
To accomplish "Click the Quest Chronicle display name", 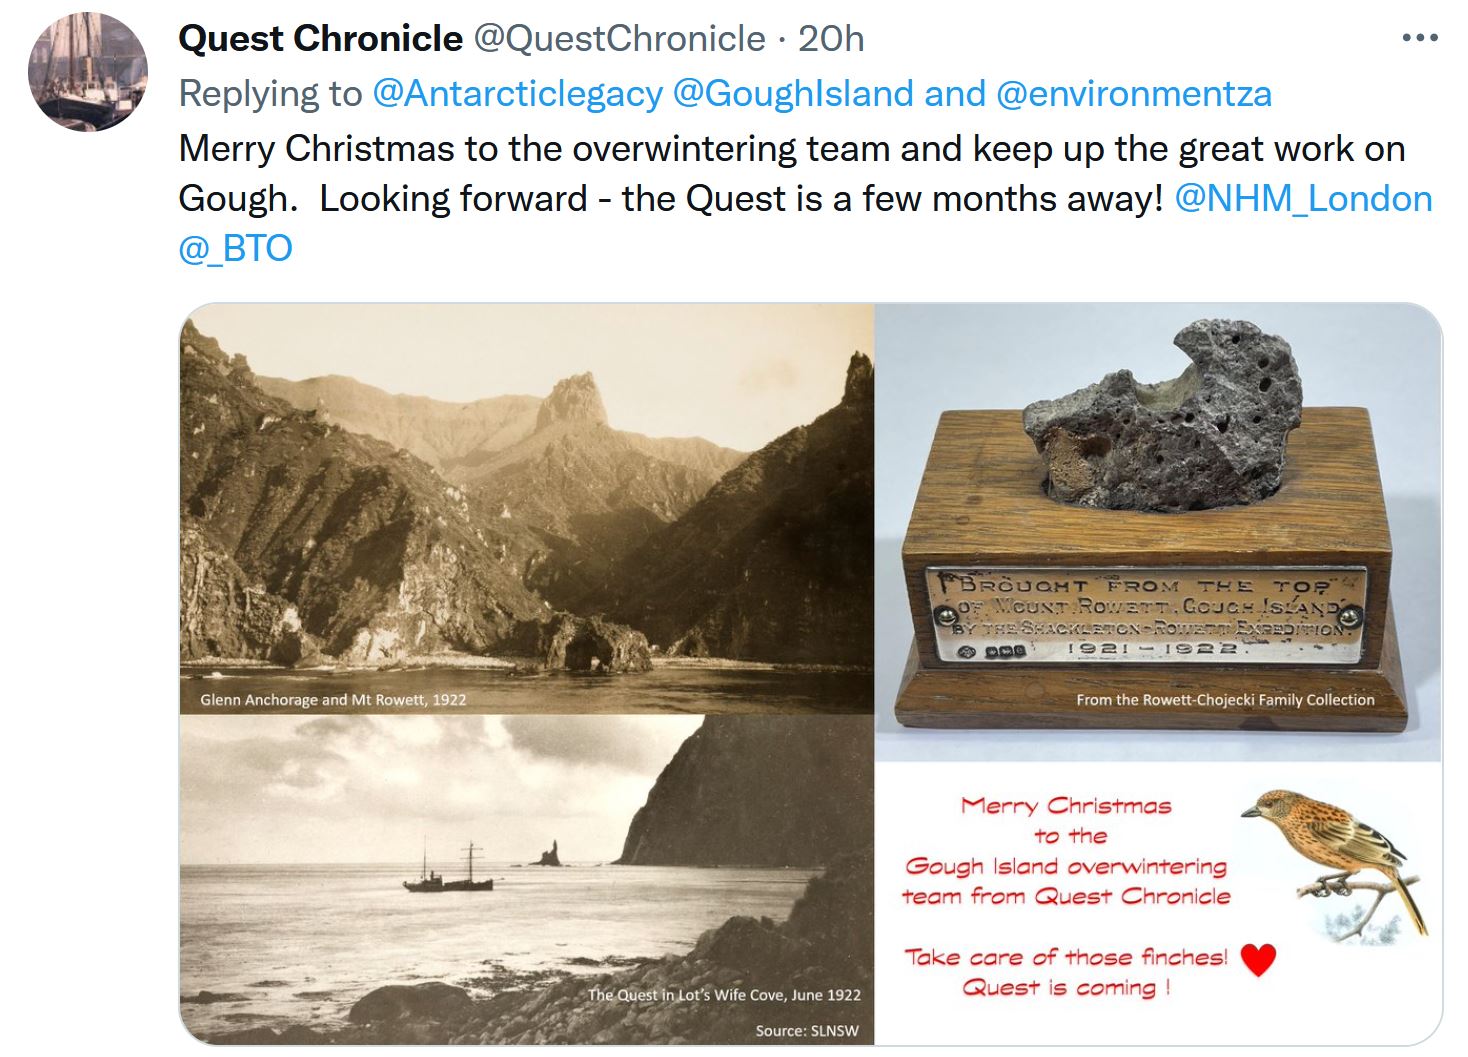I will 321,39.
